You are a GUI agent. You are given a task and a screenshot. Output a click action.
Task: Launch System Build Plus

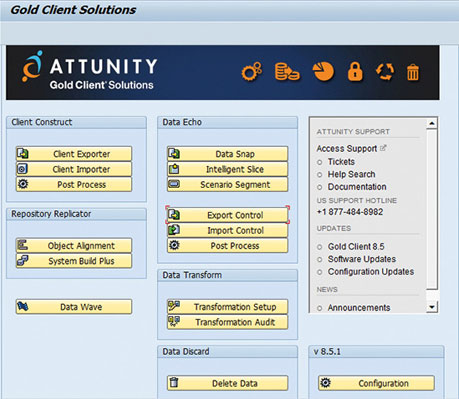pos(74,261)
